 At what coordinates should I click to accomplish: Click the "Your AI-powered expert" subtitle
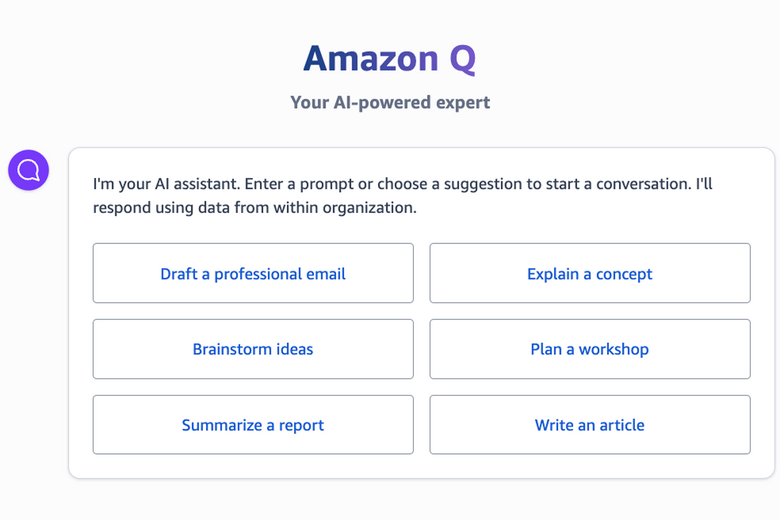[390, 102]
